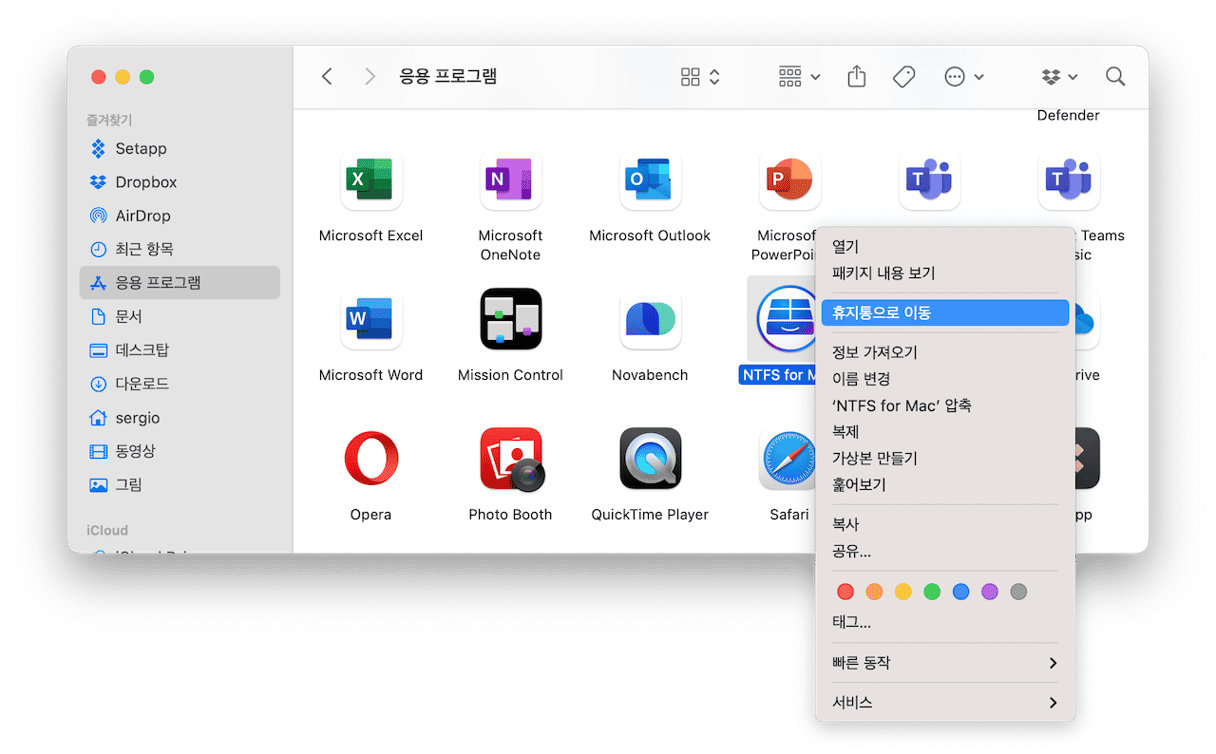Click the 응용 프로그램 window title
Viewport: 1216px width, 754px height.
point(448,76)
